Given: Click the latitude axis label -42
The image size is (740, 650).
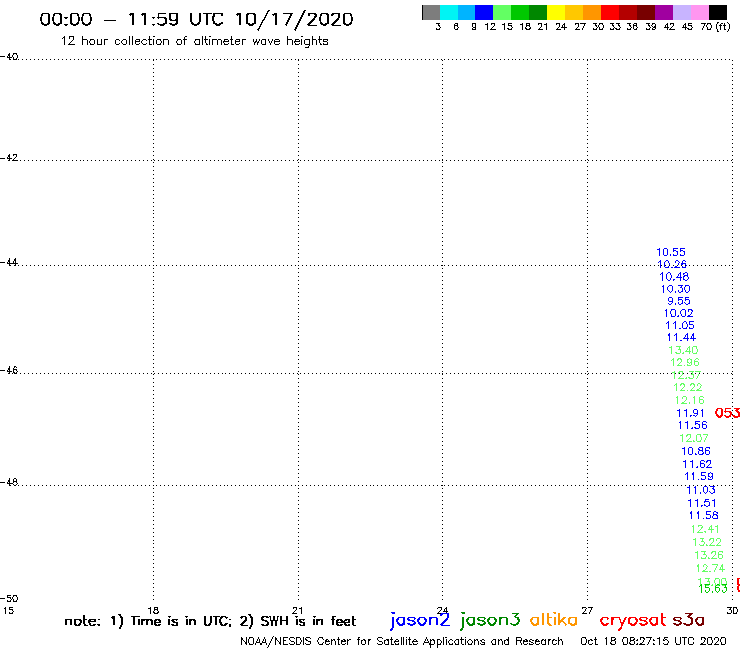Looking at the screenshot, I should pyautogui.click(x=9, y=158).
